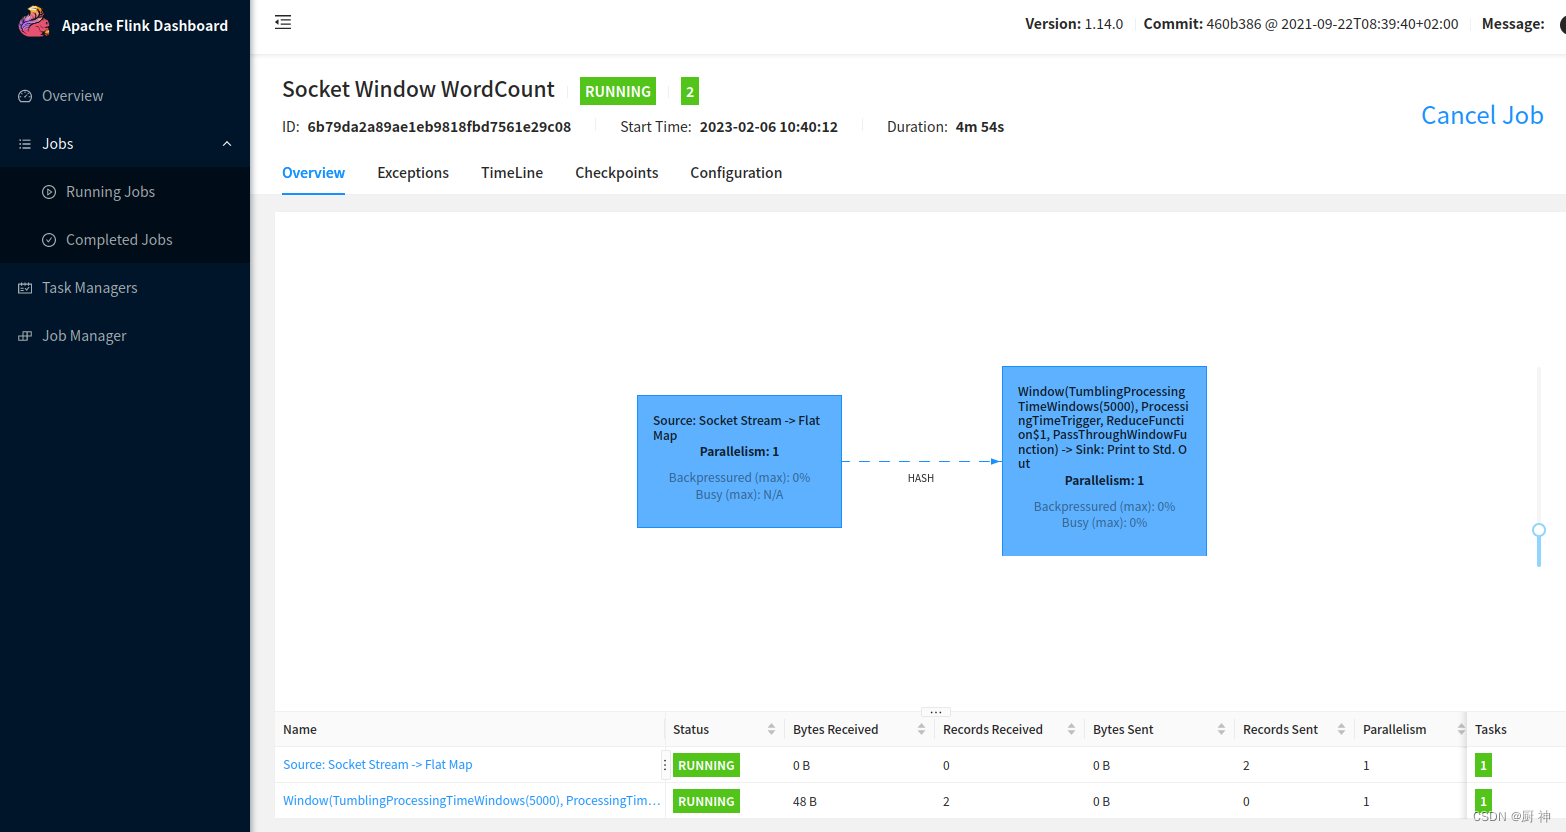Click the green RUNNING job status badge
This screenshot has width=1566, height=832.
618,91
